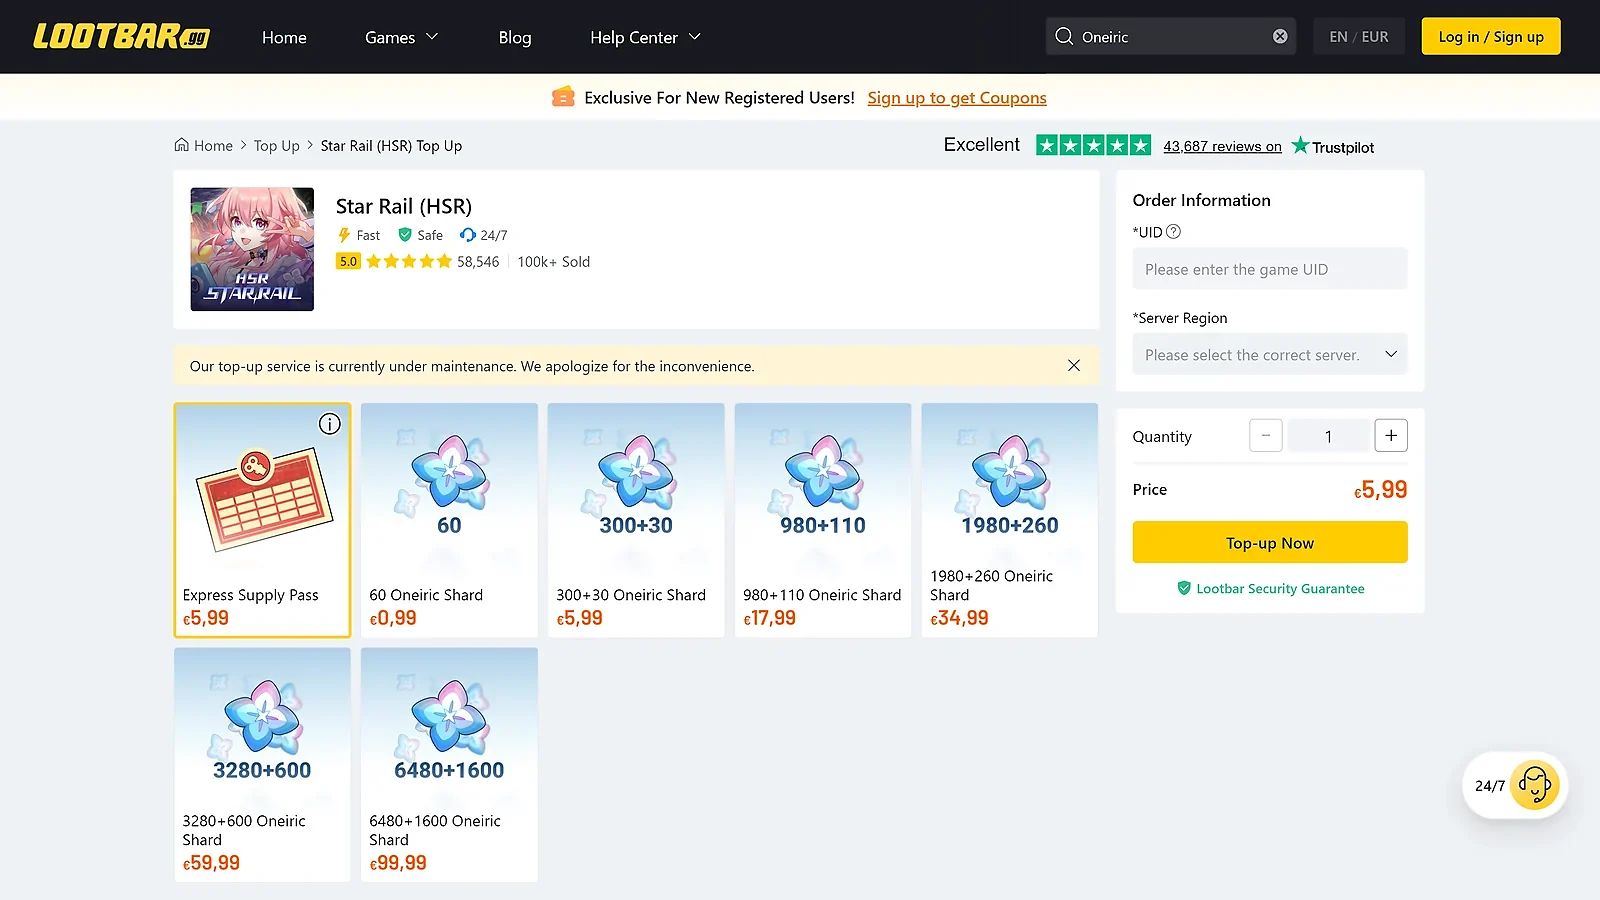Dismiss the maintenance notice banner
Screen dimensions: 1600x900
(1074, 366)
